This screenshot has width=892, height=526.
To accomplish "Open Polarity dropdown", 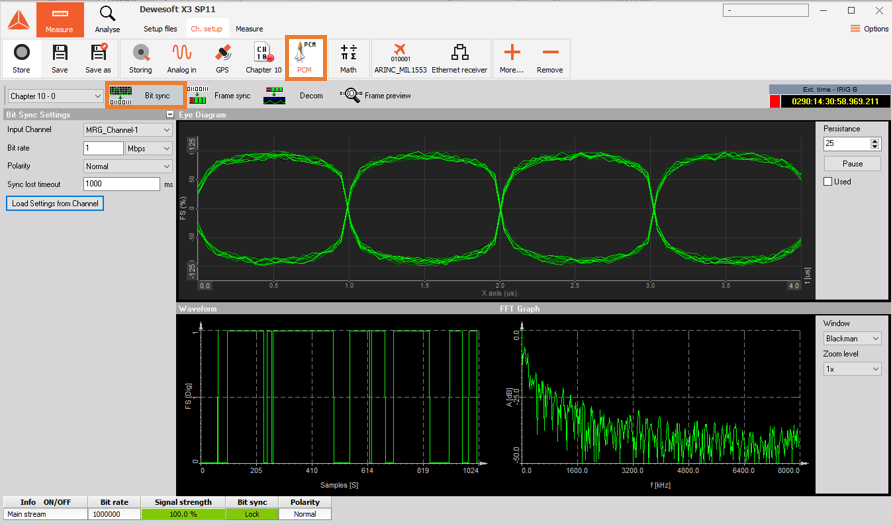I will pyautogui.click(x=127, y=166).
